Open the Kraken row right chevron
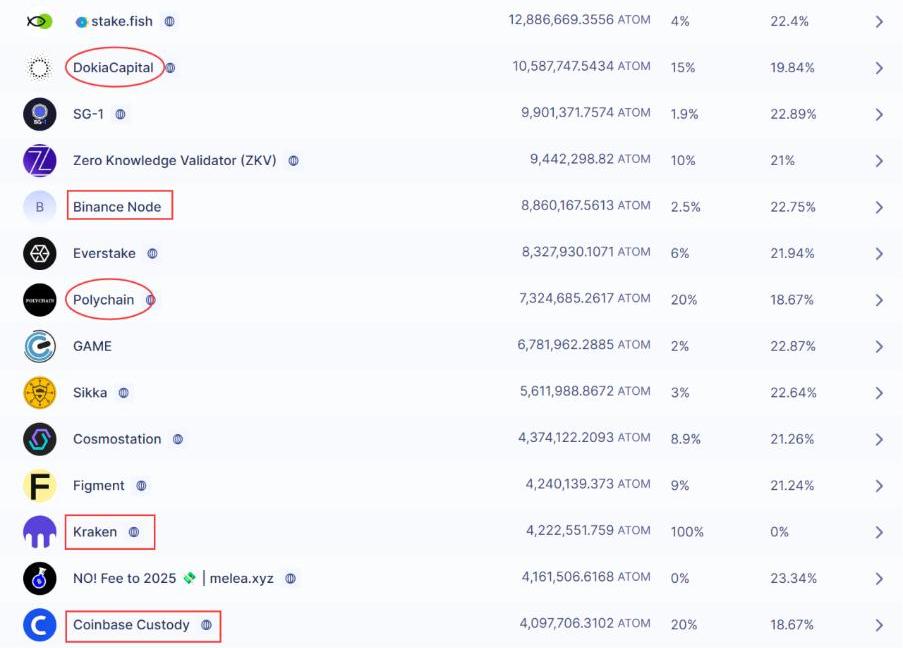The height and width of the screenshot is (648, 903). [879, 532]
